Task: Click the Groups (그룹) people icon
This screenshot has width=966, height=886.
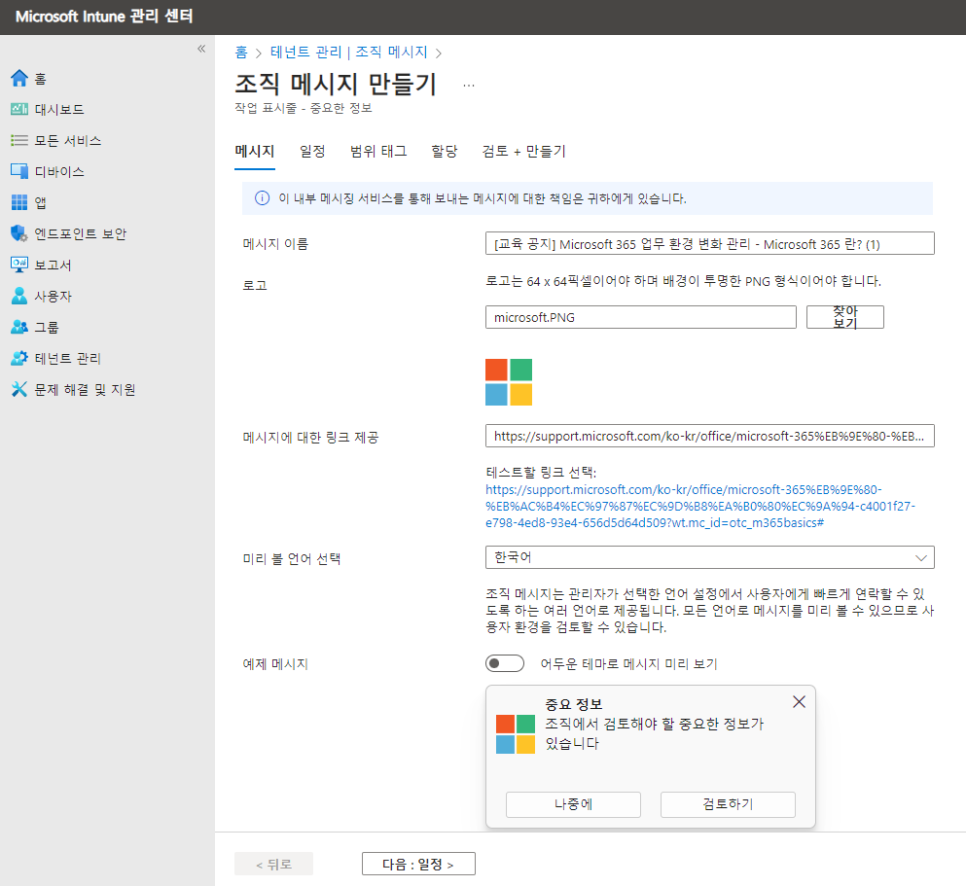Action: coord(19,327)
